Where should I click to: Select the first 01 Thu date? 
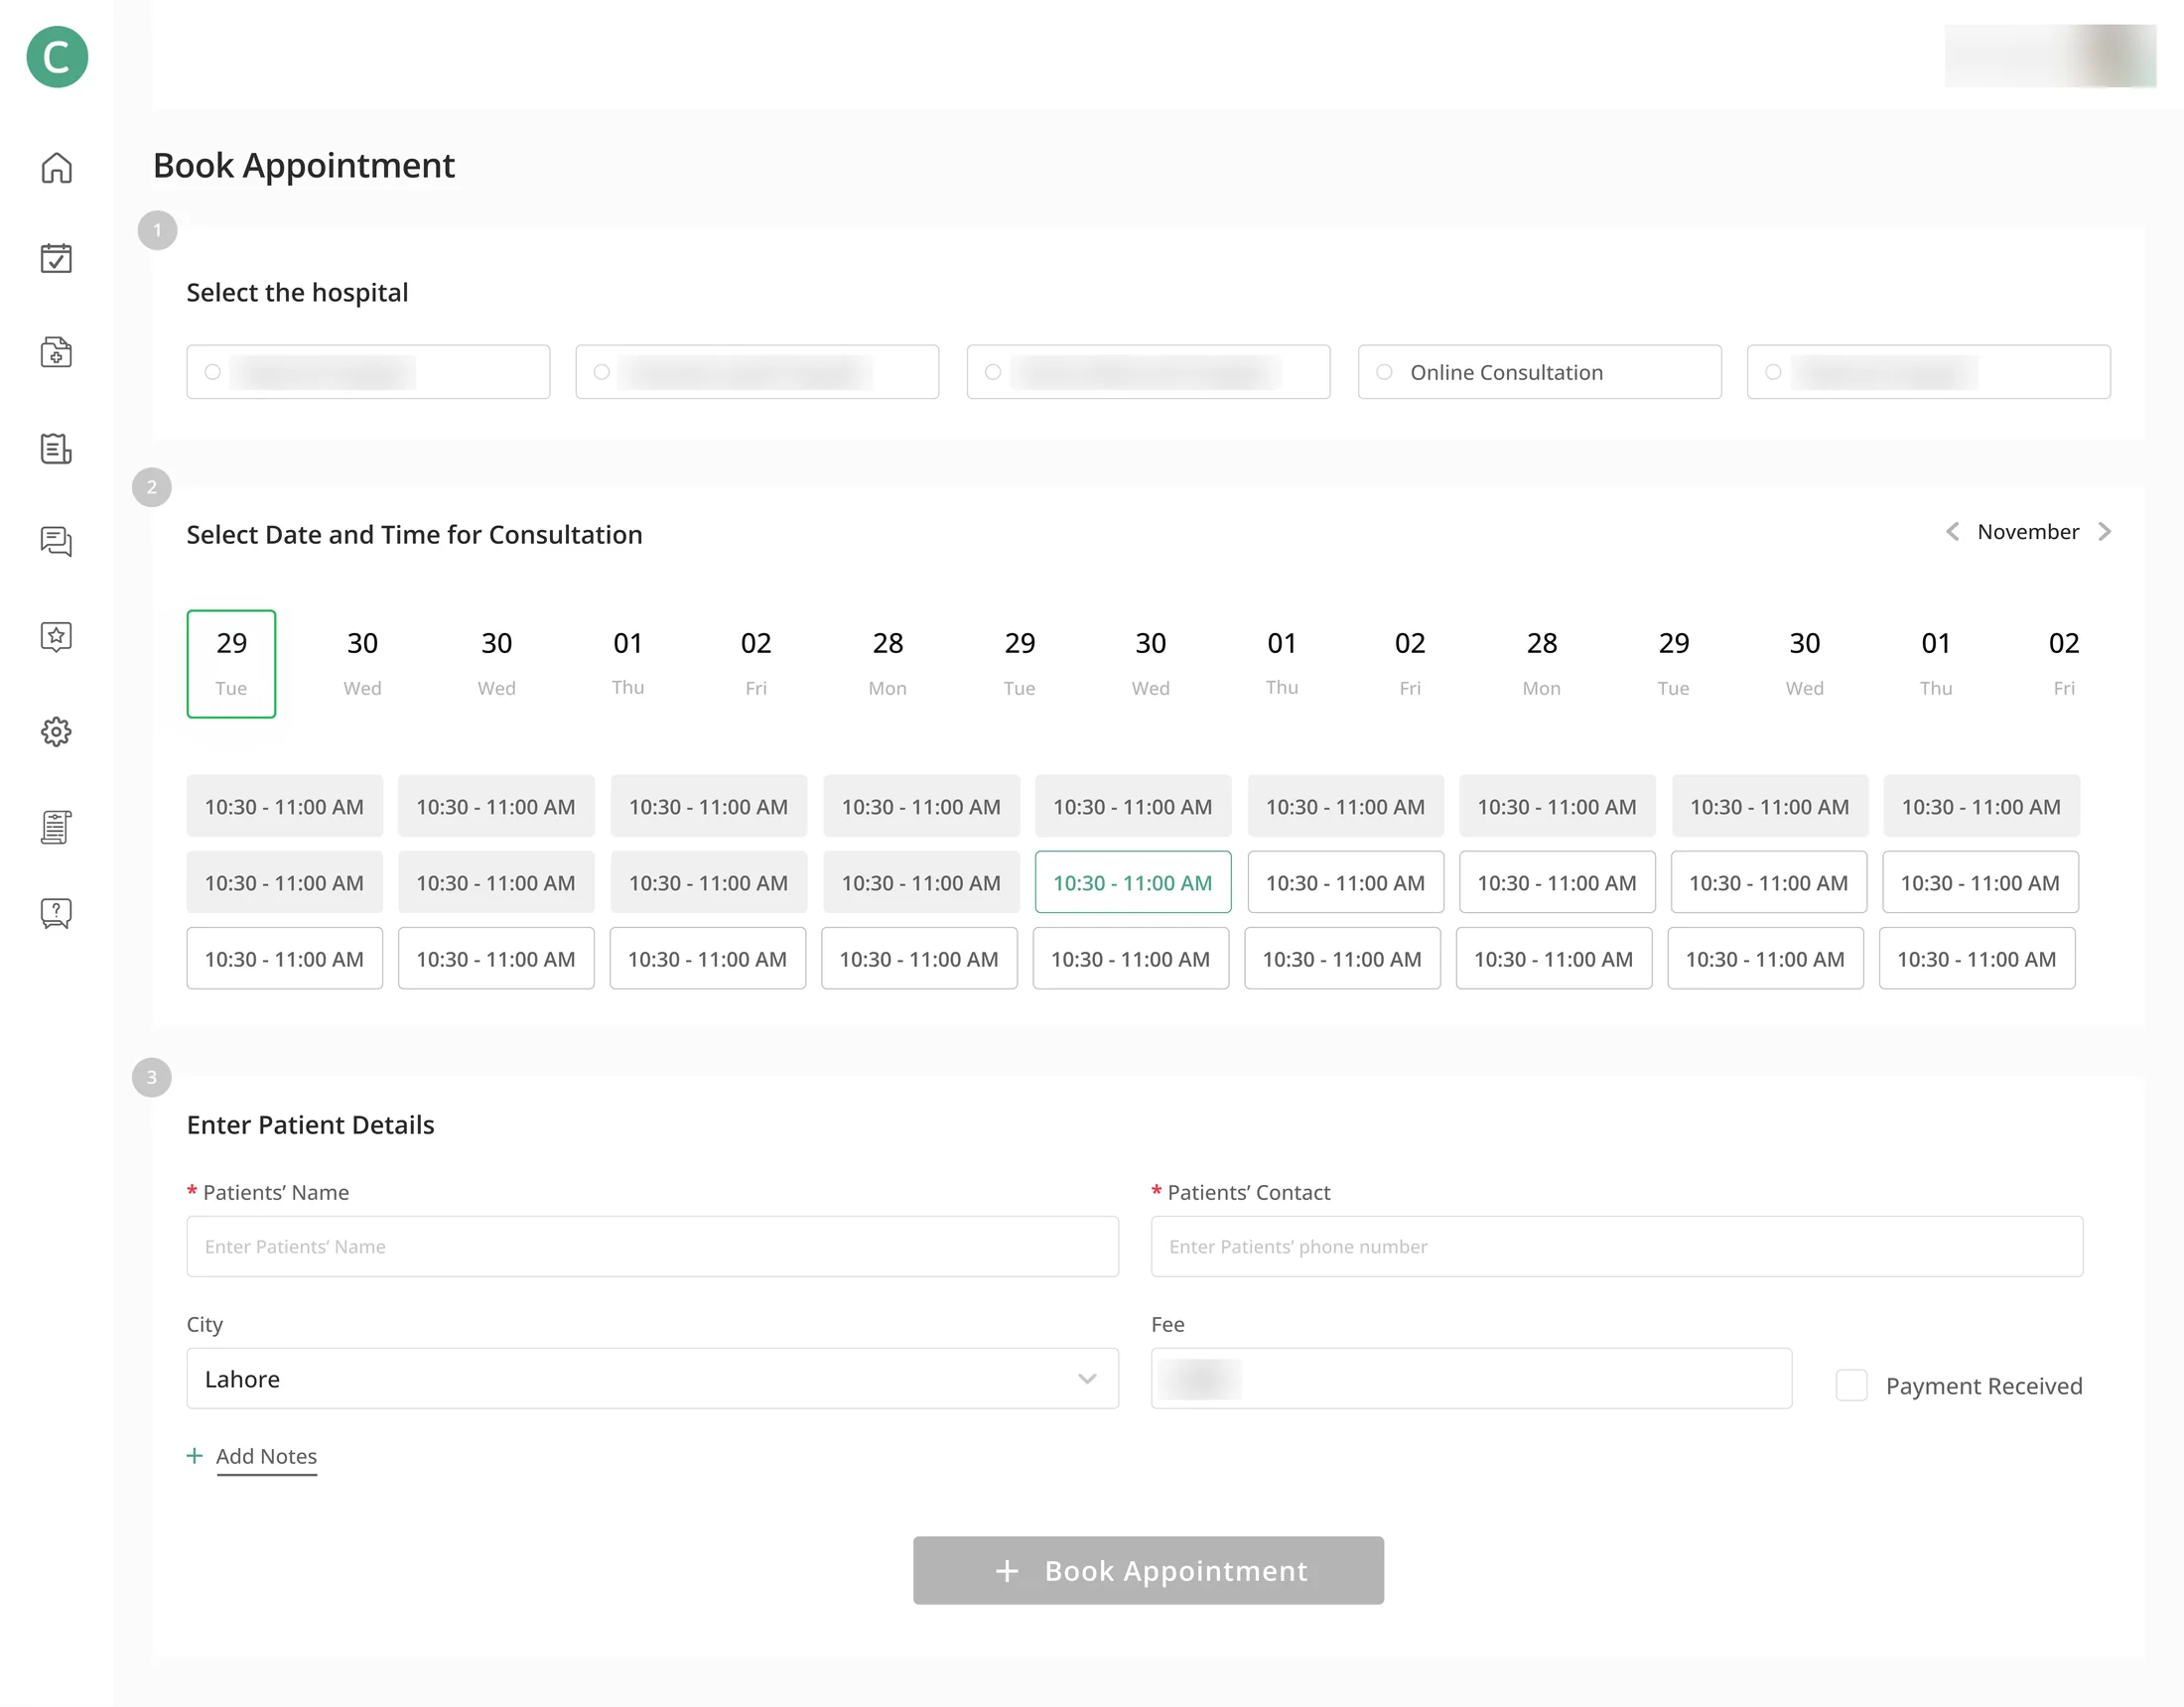628,664
